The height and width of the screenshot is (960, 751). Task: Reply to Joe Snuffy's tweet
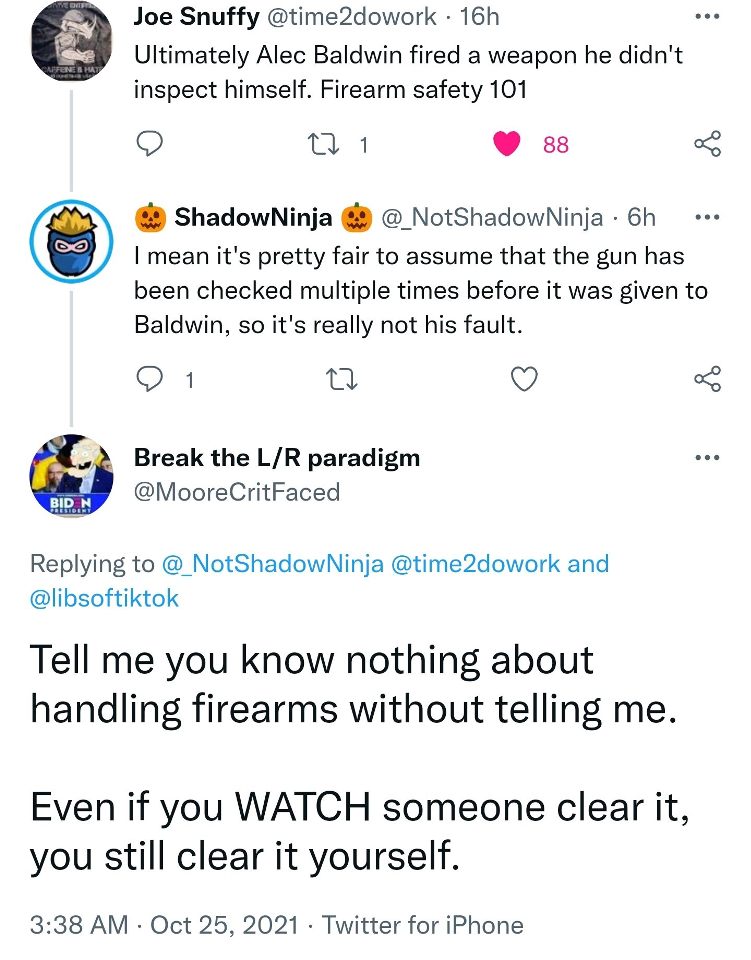coord(149,145)
